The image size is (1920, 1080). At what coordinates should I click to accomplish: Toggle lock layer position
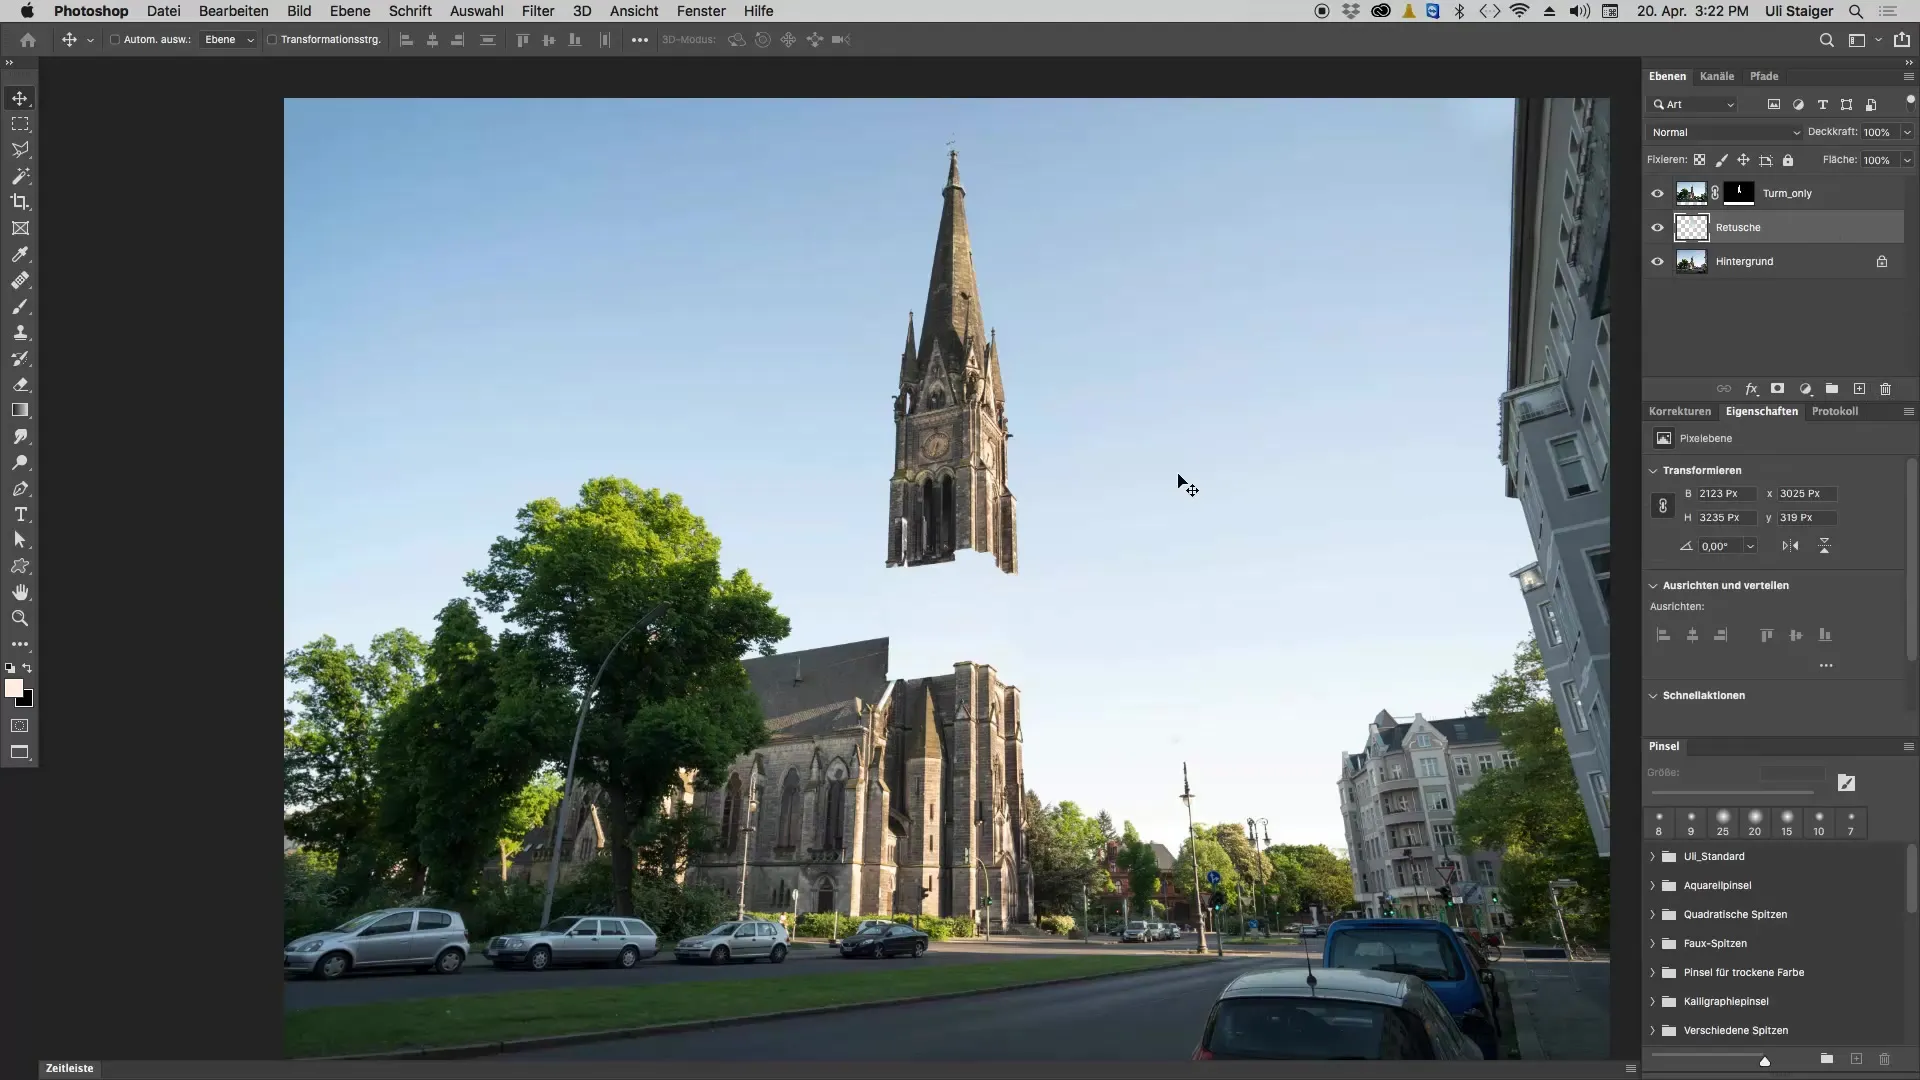[1743, 160]
